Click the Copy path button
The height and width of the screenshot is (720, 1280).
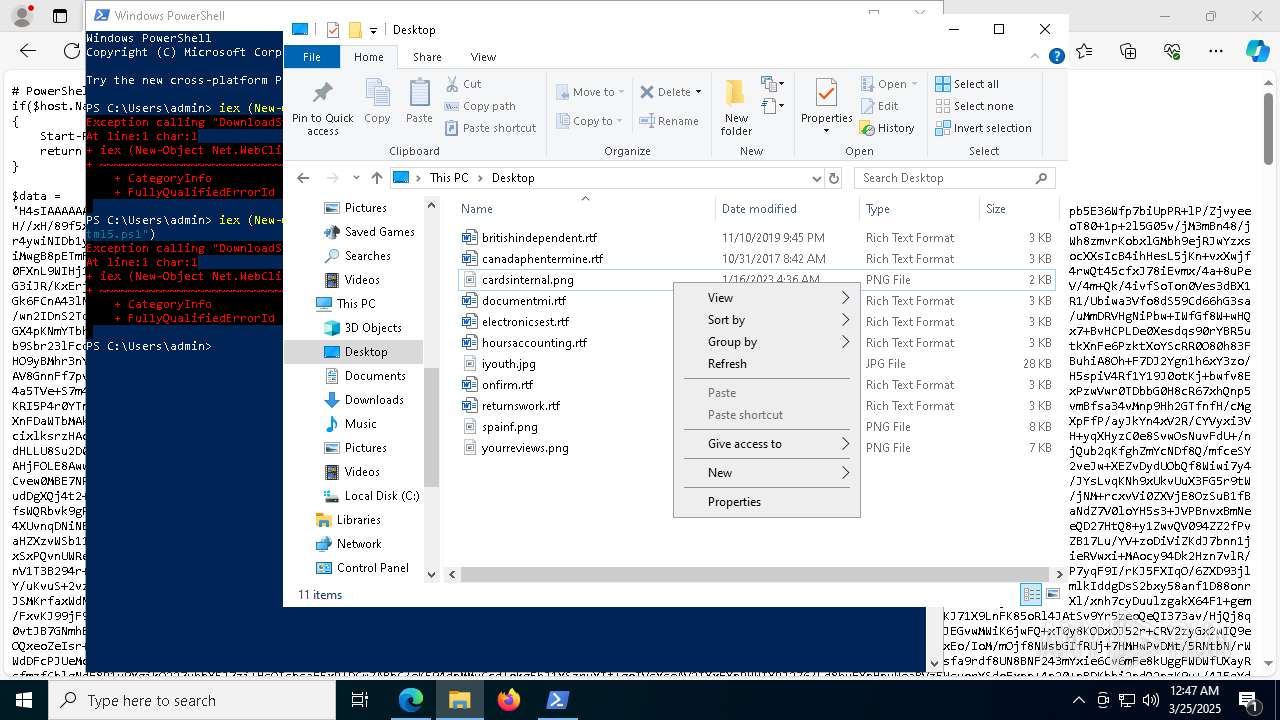479,106
